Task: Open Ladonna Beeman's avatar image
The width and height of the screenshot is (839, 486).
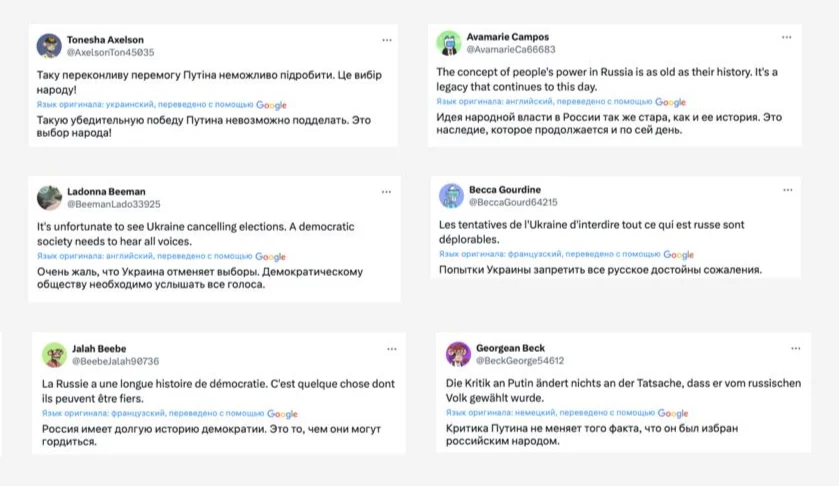Action: [x=50, y=197]
